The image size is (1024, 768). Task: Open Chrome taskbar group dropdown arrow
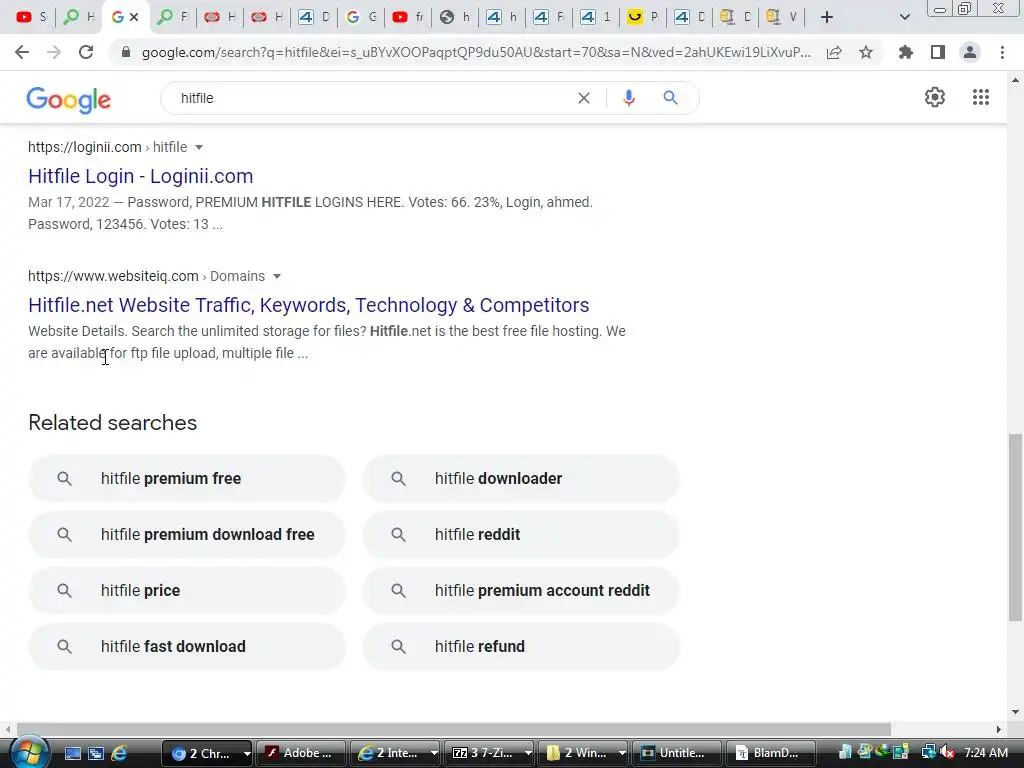pos(246,753)
